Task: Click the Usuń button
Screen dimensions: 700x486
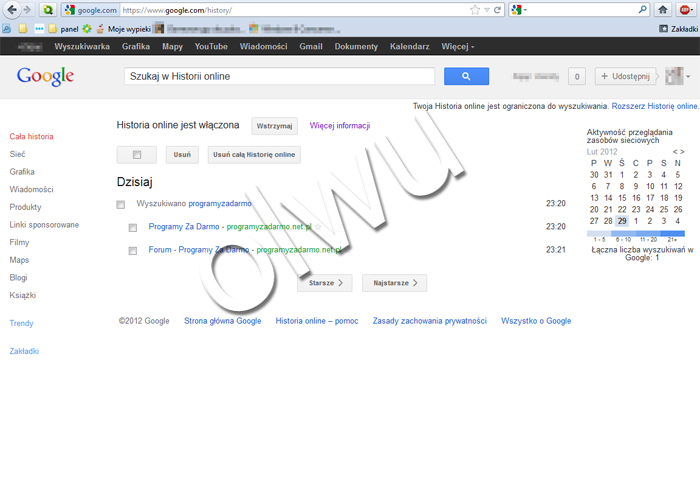Action: click(x=182, y=154)
